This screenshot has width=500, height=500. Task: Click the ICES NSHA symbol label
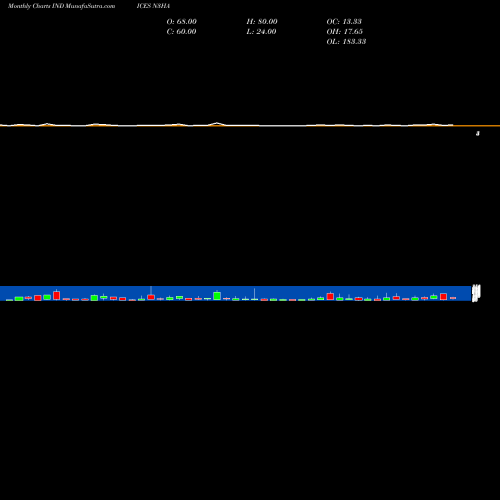pyautogui.click(x=153, y=6)
